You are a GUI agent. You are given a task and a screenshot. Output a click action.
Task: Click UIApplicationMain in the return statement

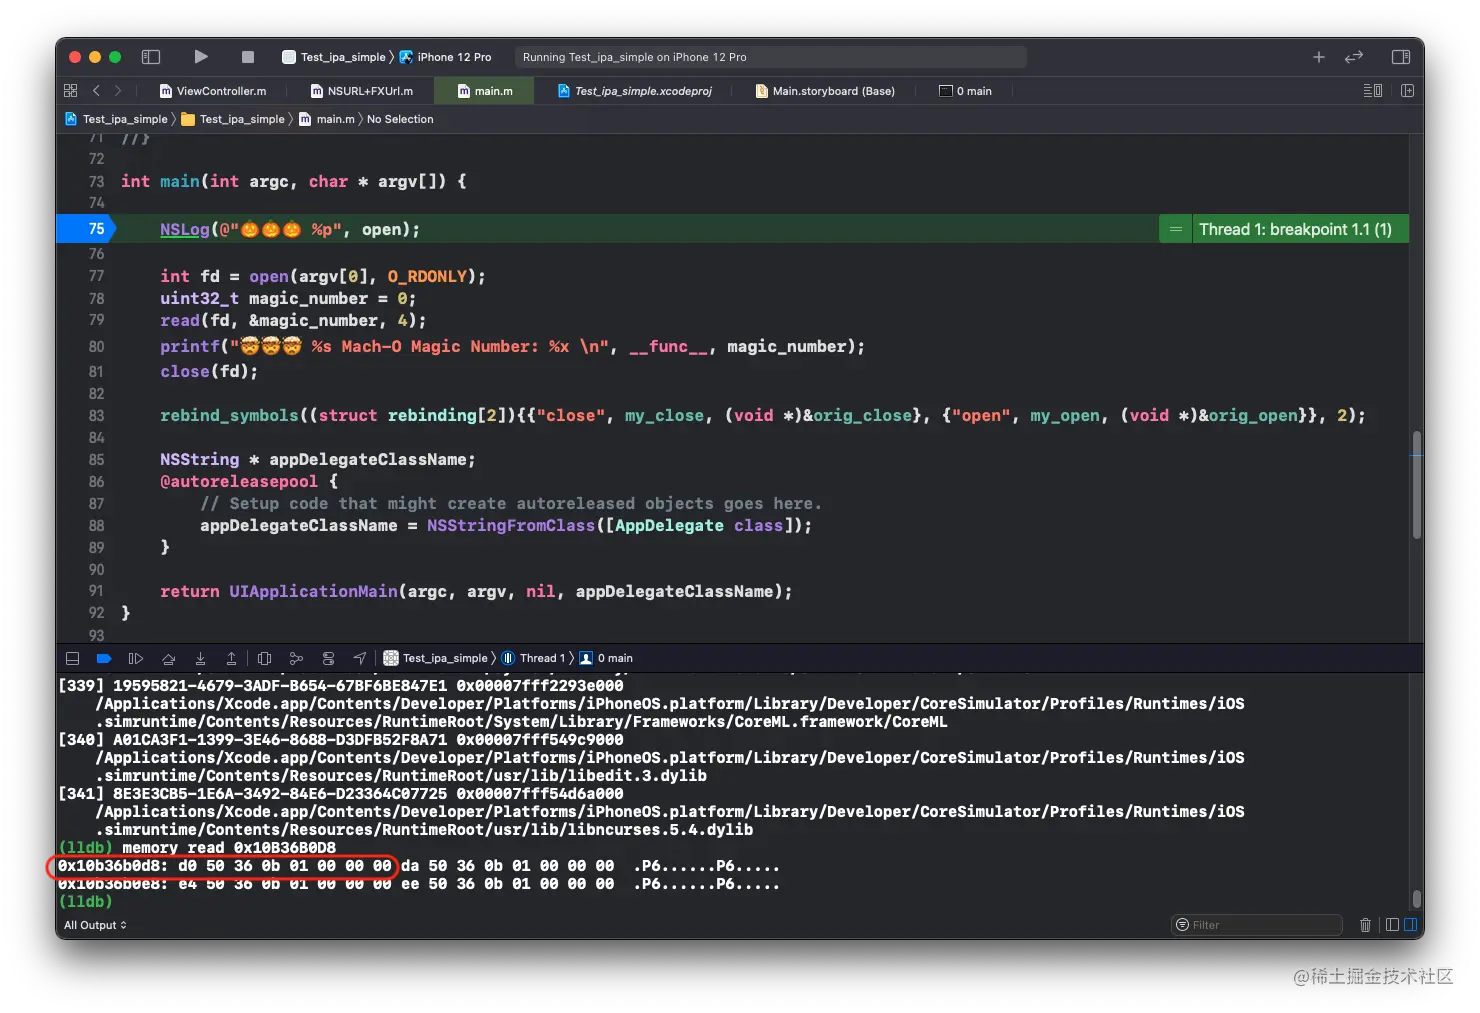pos(313,591)
